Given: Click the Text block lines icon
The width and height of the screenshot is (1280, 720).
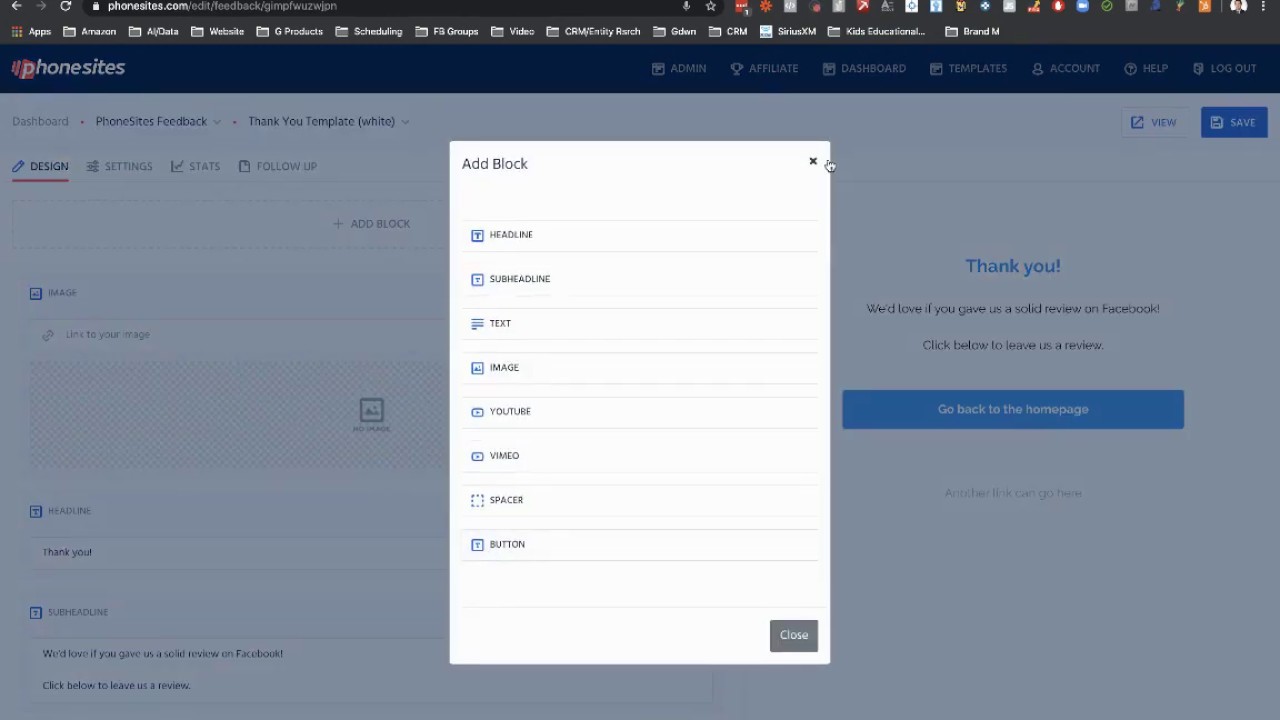Looking at the screenshot, I should click(477, 323).
